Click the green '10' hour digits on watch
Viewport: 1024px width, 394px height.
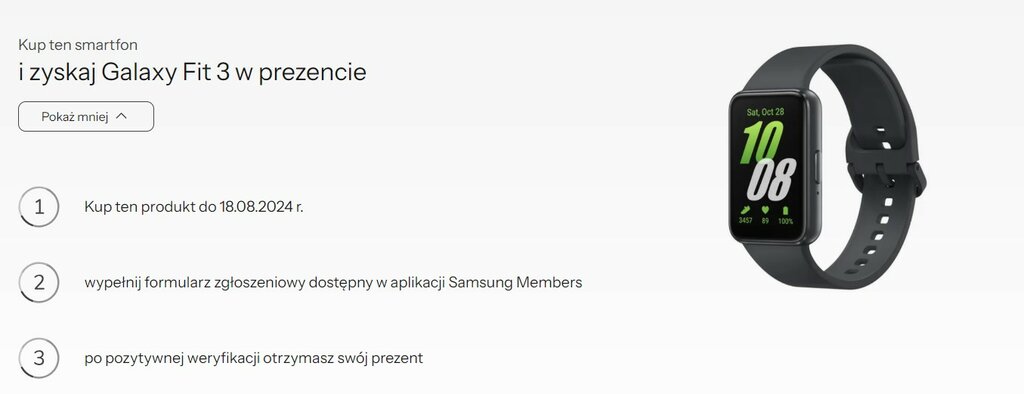762,142
